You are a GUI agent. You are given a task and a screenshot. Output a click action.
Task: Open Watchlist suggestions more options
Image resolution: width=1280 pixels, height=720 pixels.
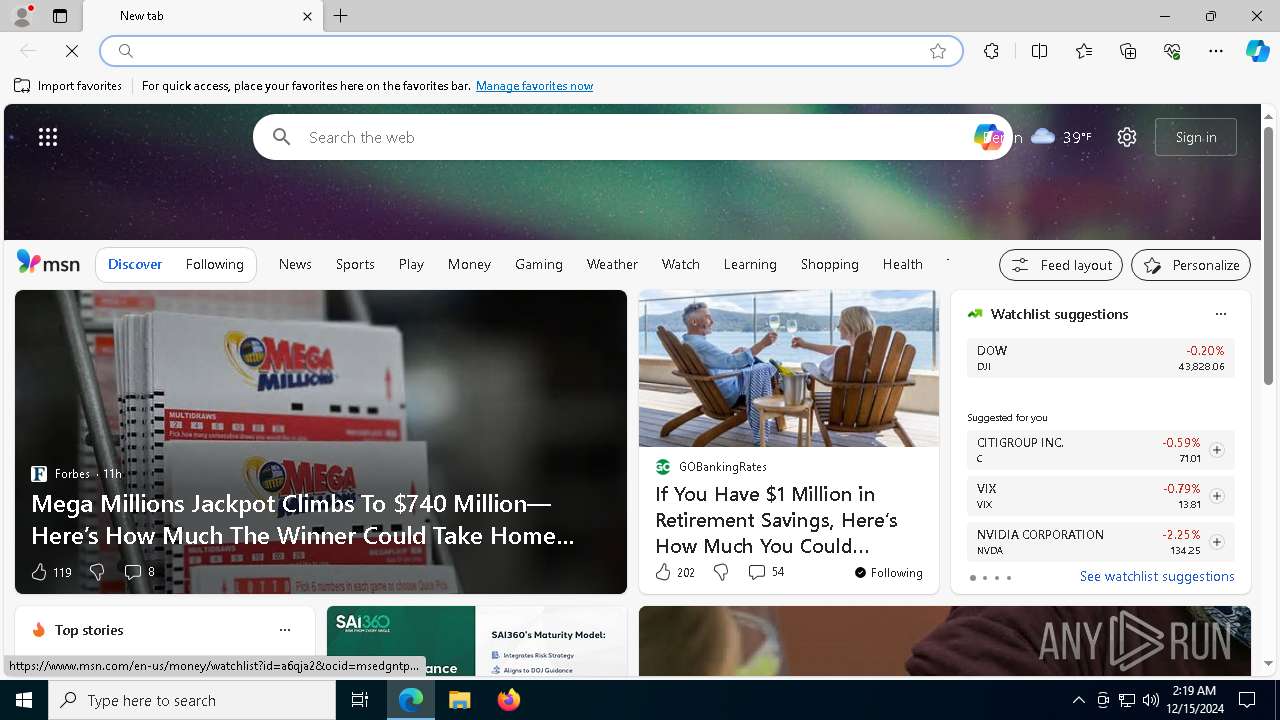tap(1220, 314)
